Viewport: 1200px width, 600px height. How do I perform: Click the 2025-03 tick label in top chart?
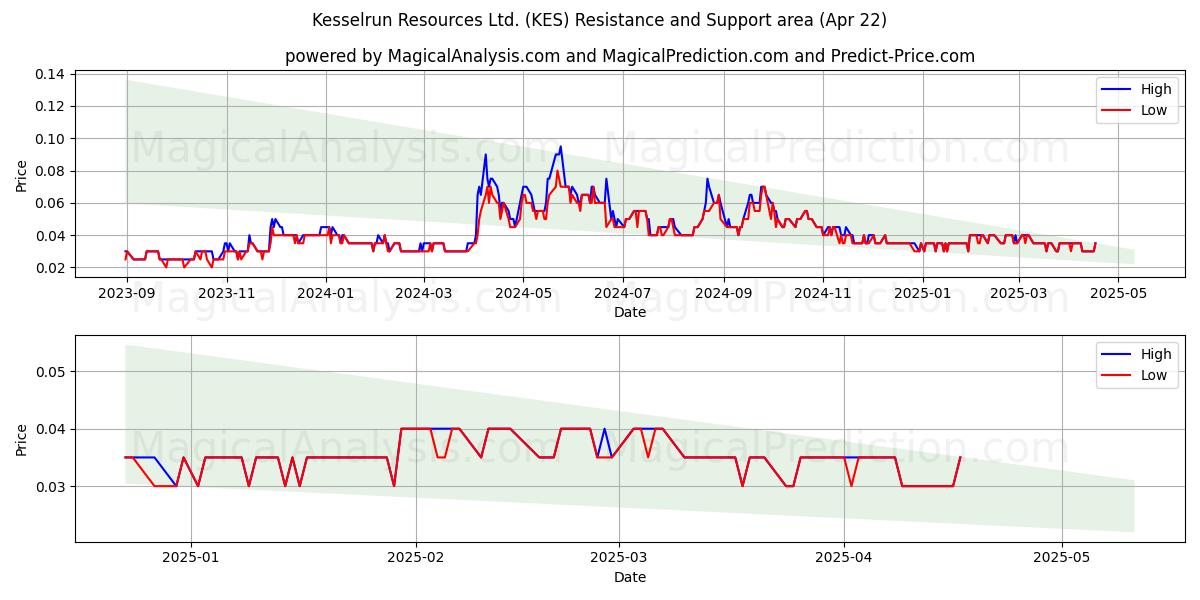coord(1018,293)
